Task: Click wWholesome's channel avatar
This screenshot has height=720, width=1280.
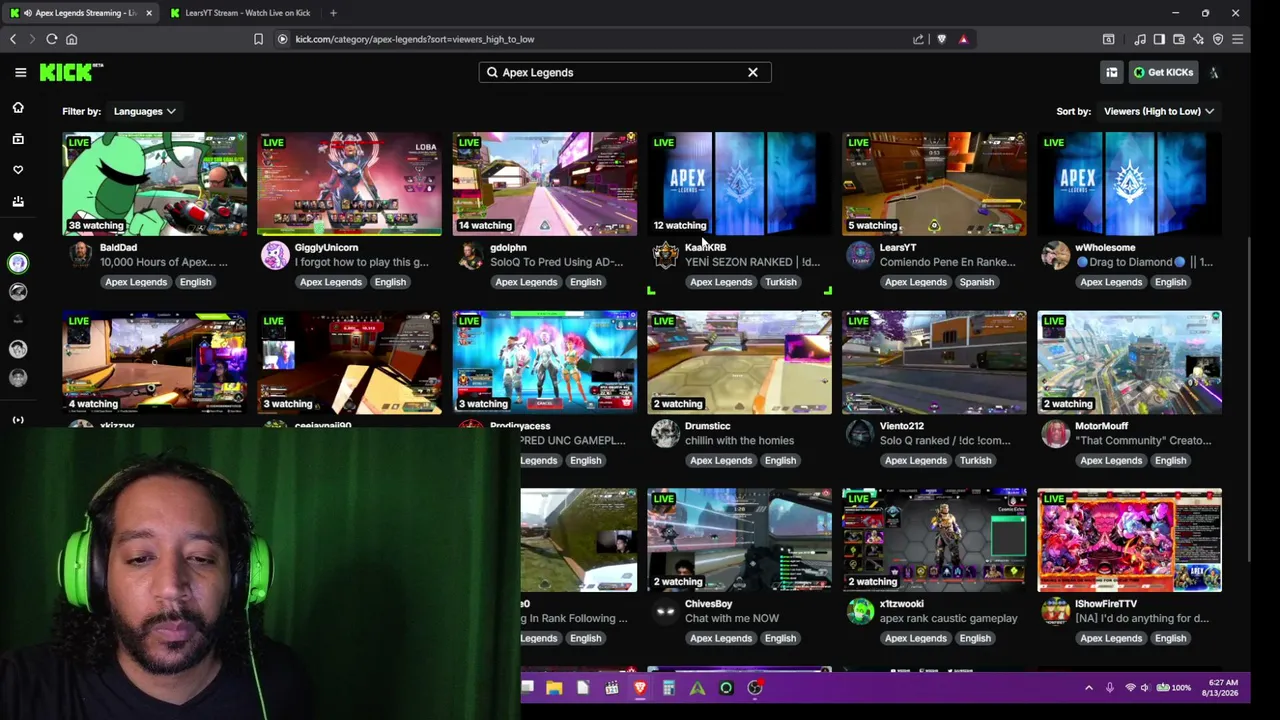Action: pyautogui.click(x=1055, y=255)
